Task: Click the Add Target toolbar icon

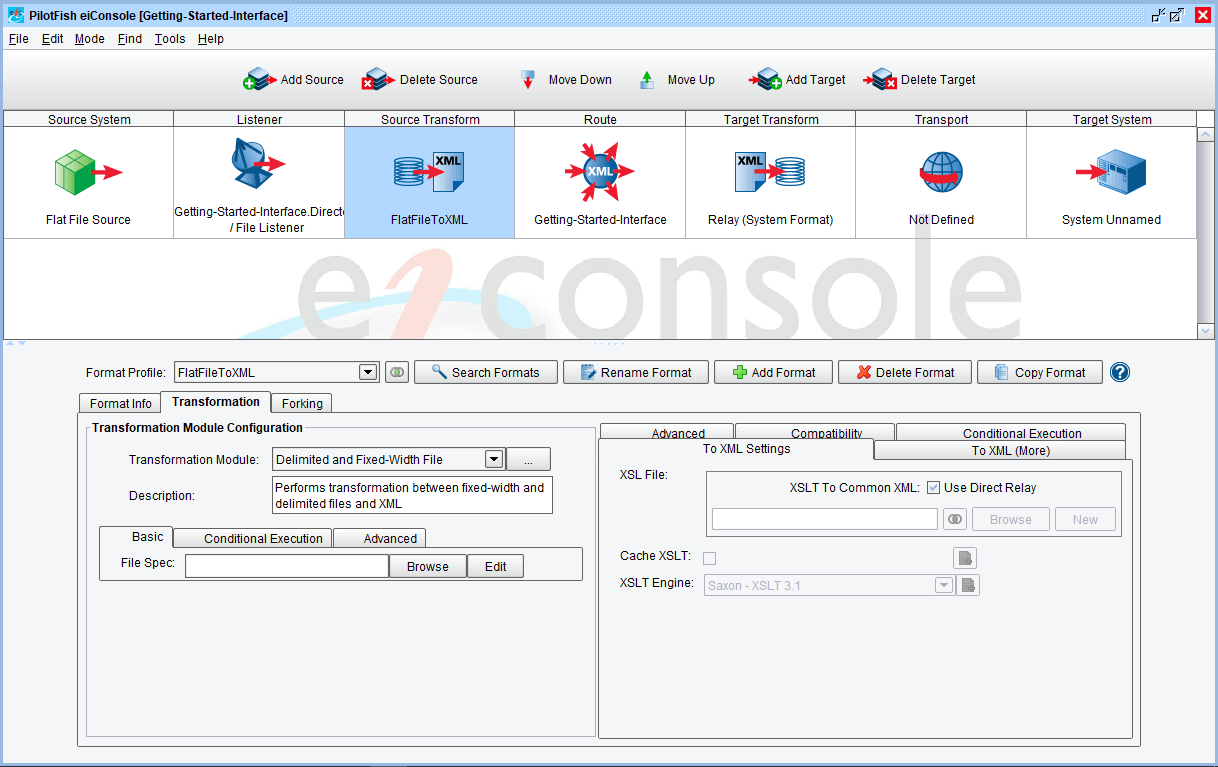Action: [764, 80]
